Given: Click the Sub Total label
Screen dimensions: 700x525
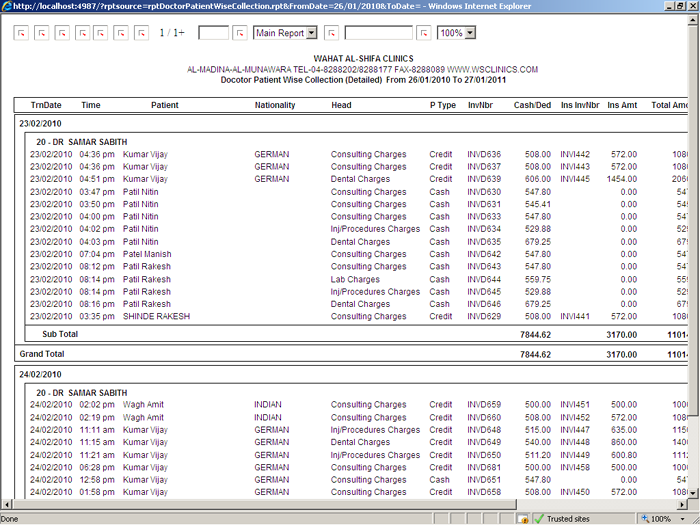Looking at the screenshot, I should (60, 334).
